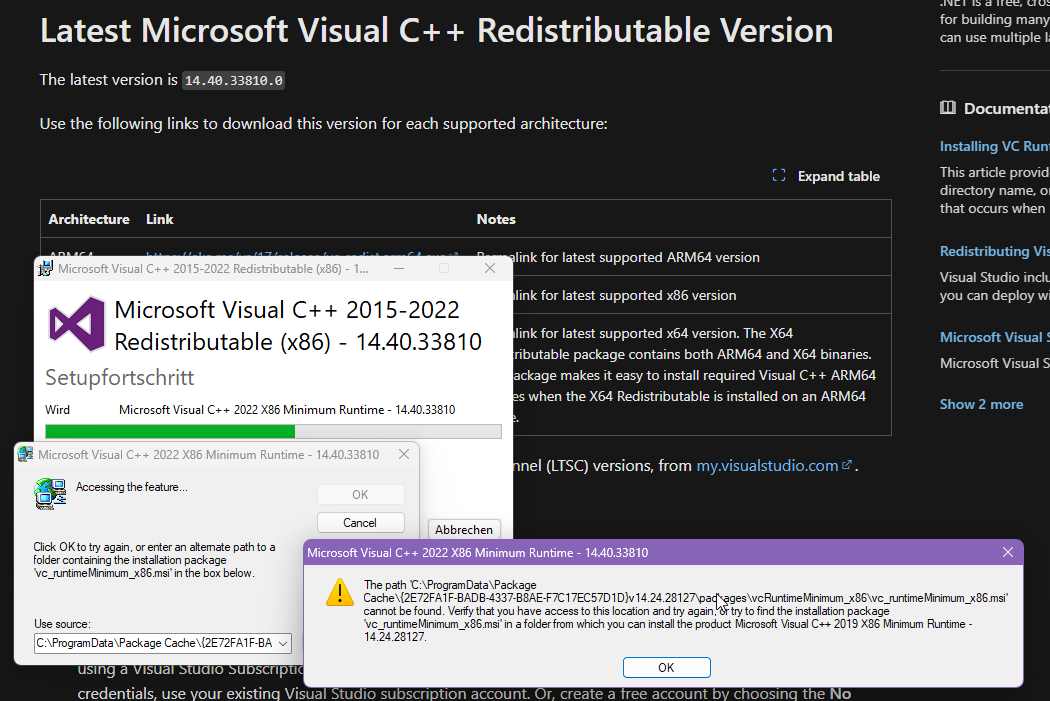This screenshot has height=701, width=1050.
Task: Click the greyed-out OK button in feature dialog
Action: (x=360, y=495)
